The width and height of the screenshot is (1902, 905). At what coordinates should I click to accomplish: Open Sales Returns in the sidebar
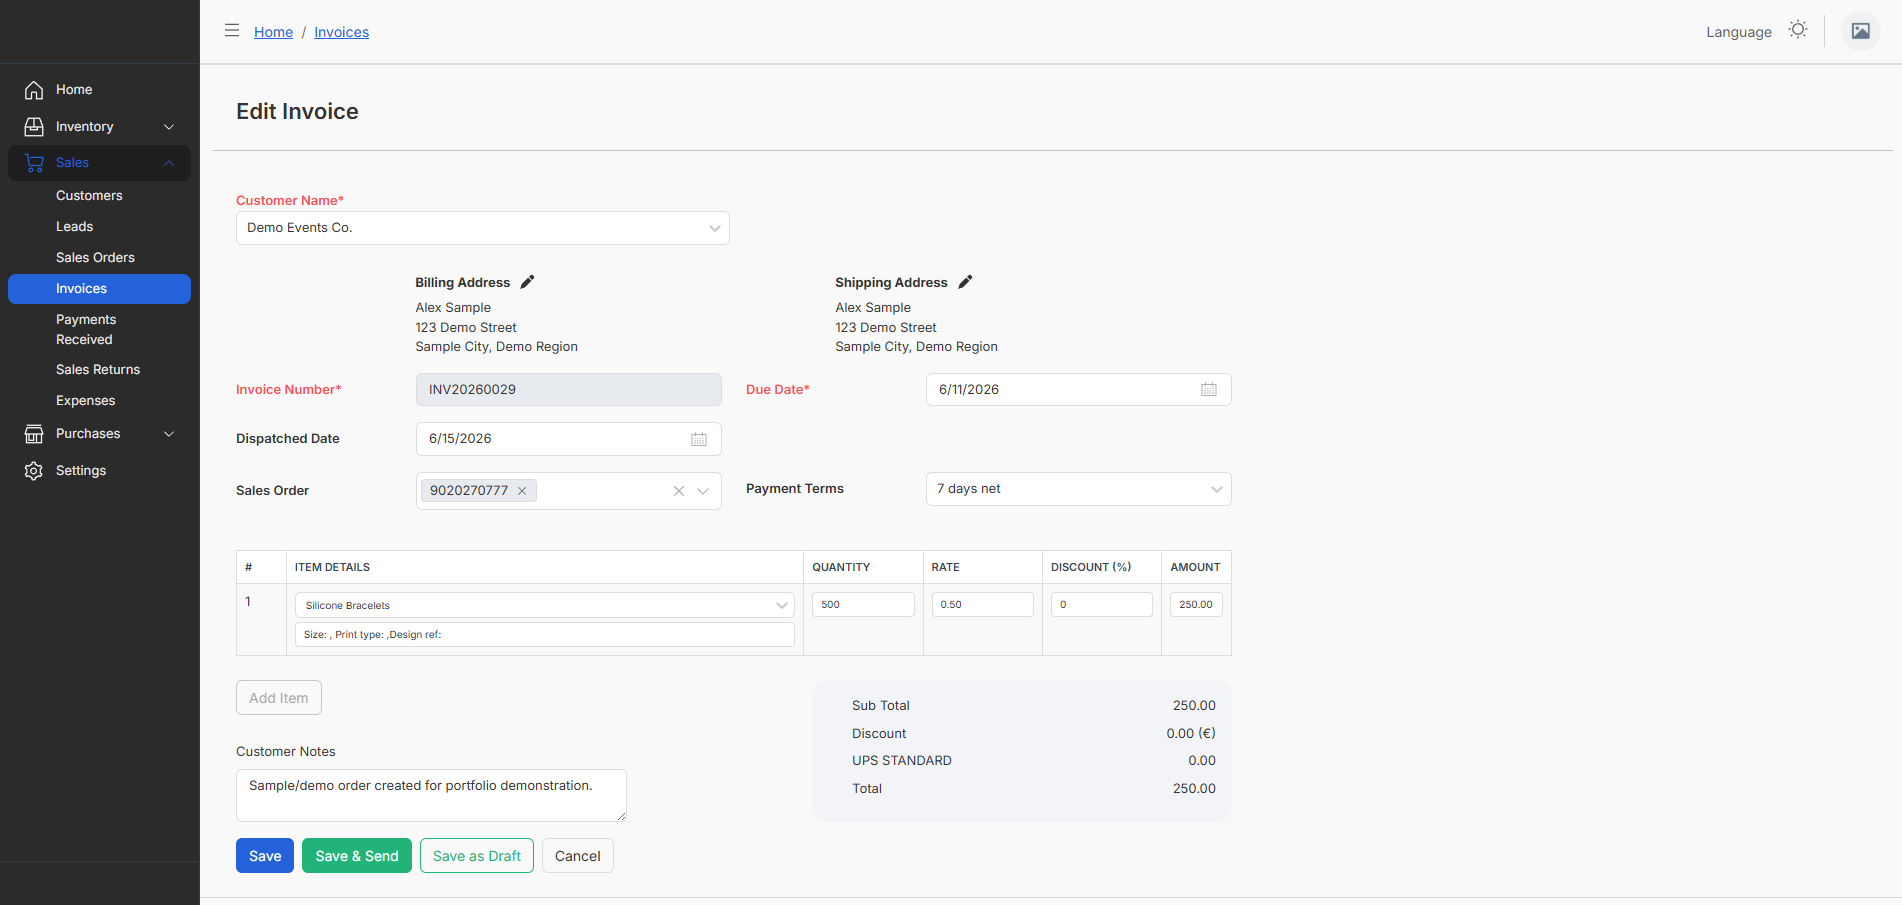pyautogui.click(x=98, y=370)
